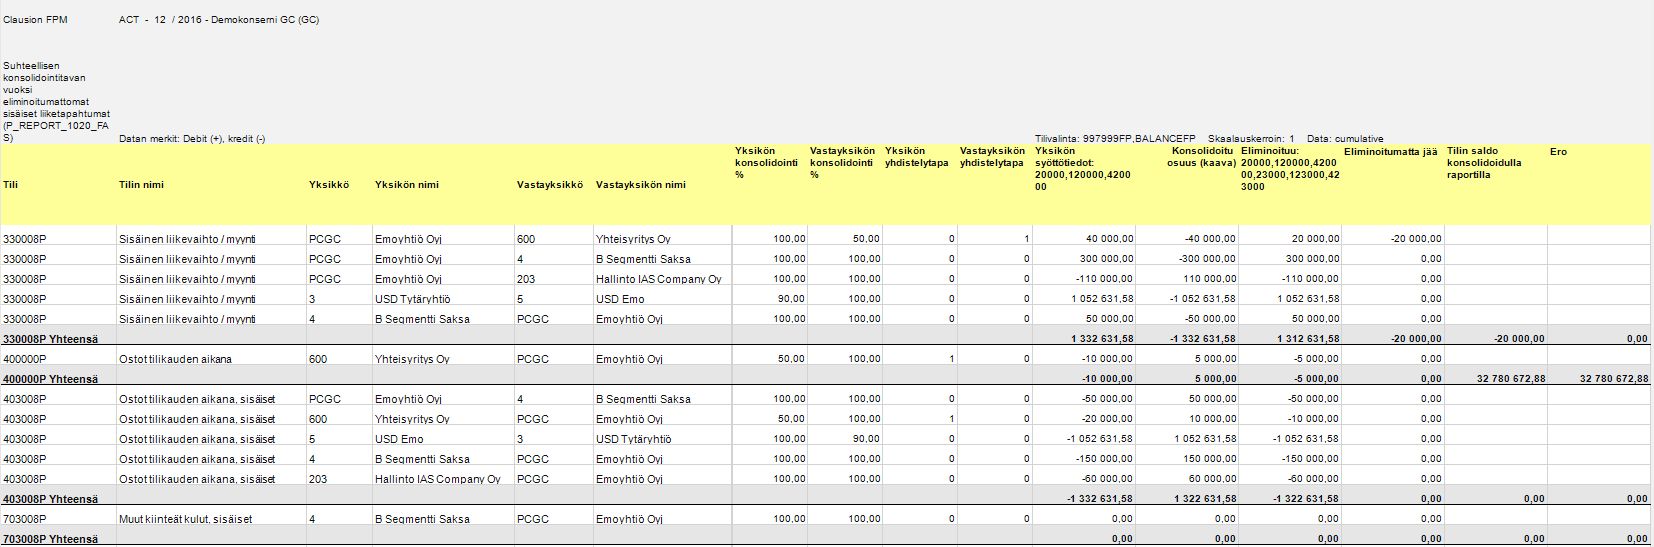Image resolution: width=1654 pixels, height=547 pixels.
Task: Select the Ero column header
Action: [1558, 152]
